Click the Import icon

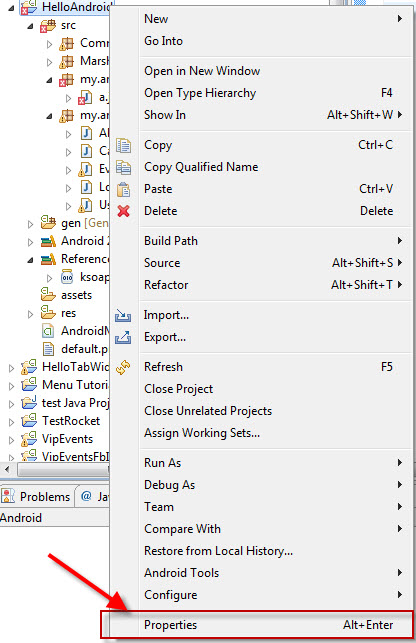(x=123, y=315)
